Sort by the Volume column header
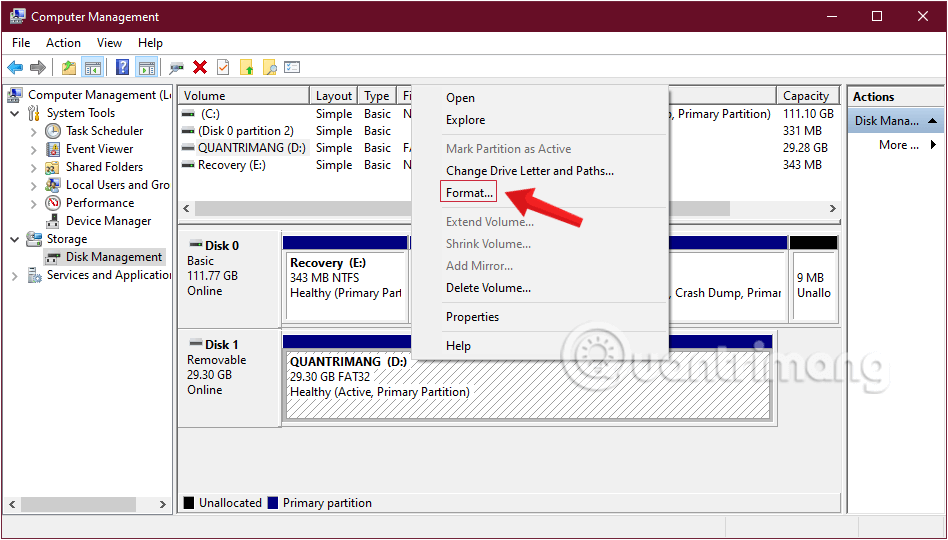This screenshot has height=540, width=948. coord(244,96)
